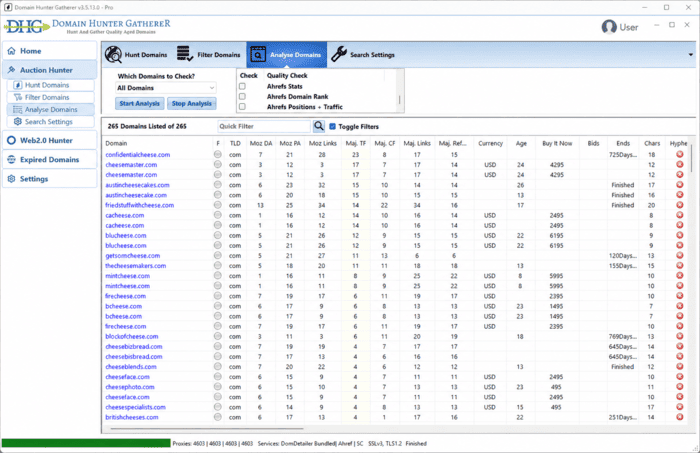Click favourite circle for blockofcheese.com row
Image resolution: width=700 pixels, height=453 pixels.
pos(217,336)
